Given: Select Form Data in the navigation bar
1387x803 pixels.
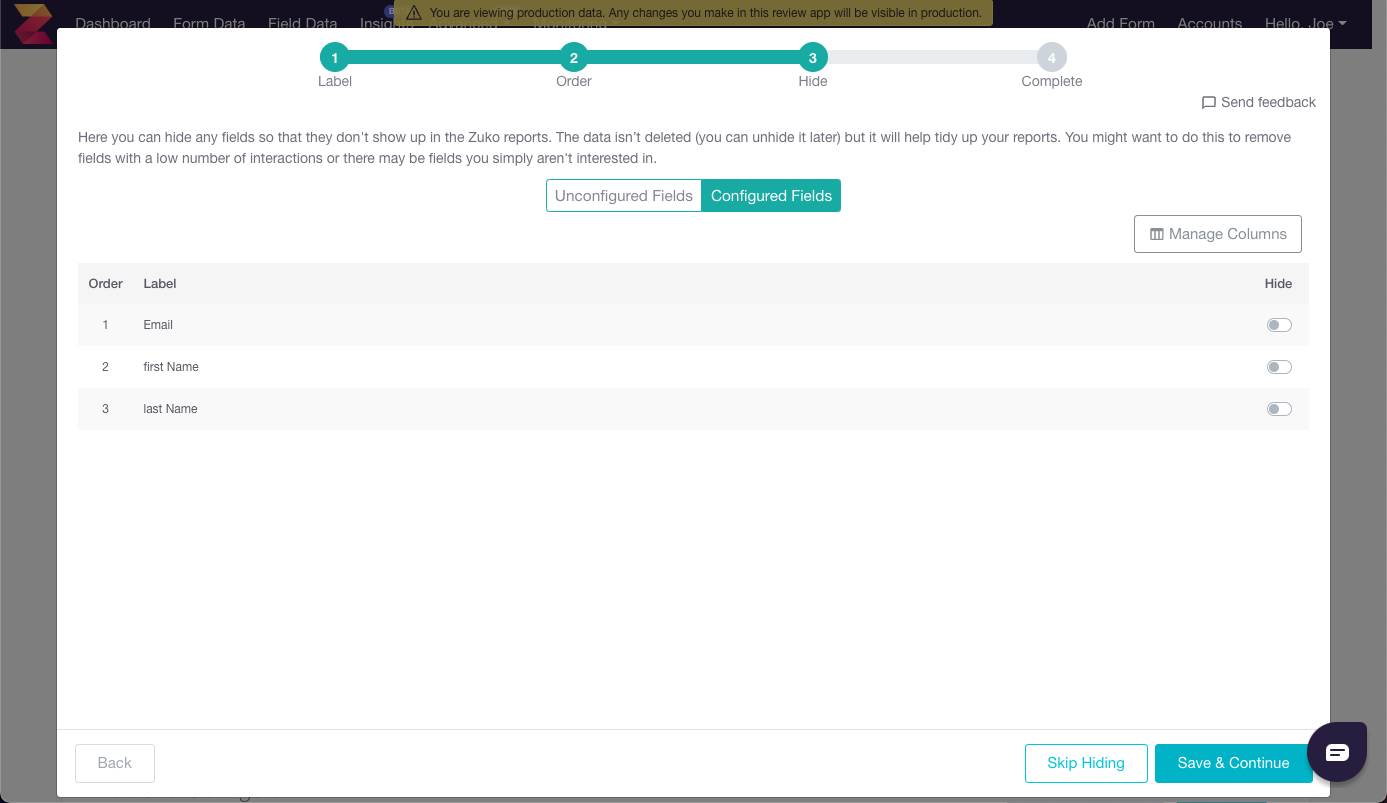Looking at the screenshot, I should [208, 23].
